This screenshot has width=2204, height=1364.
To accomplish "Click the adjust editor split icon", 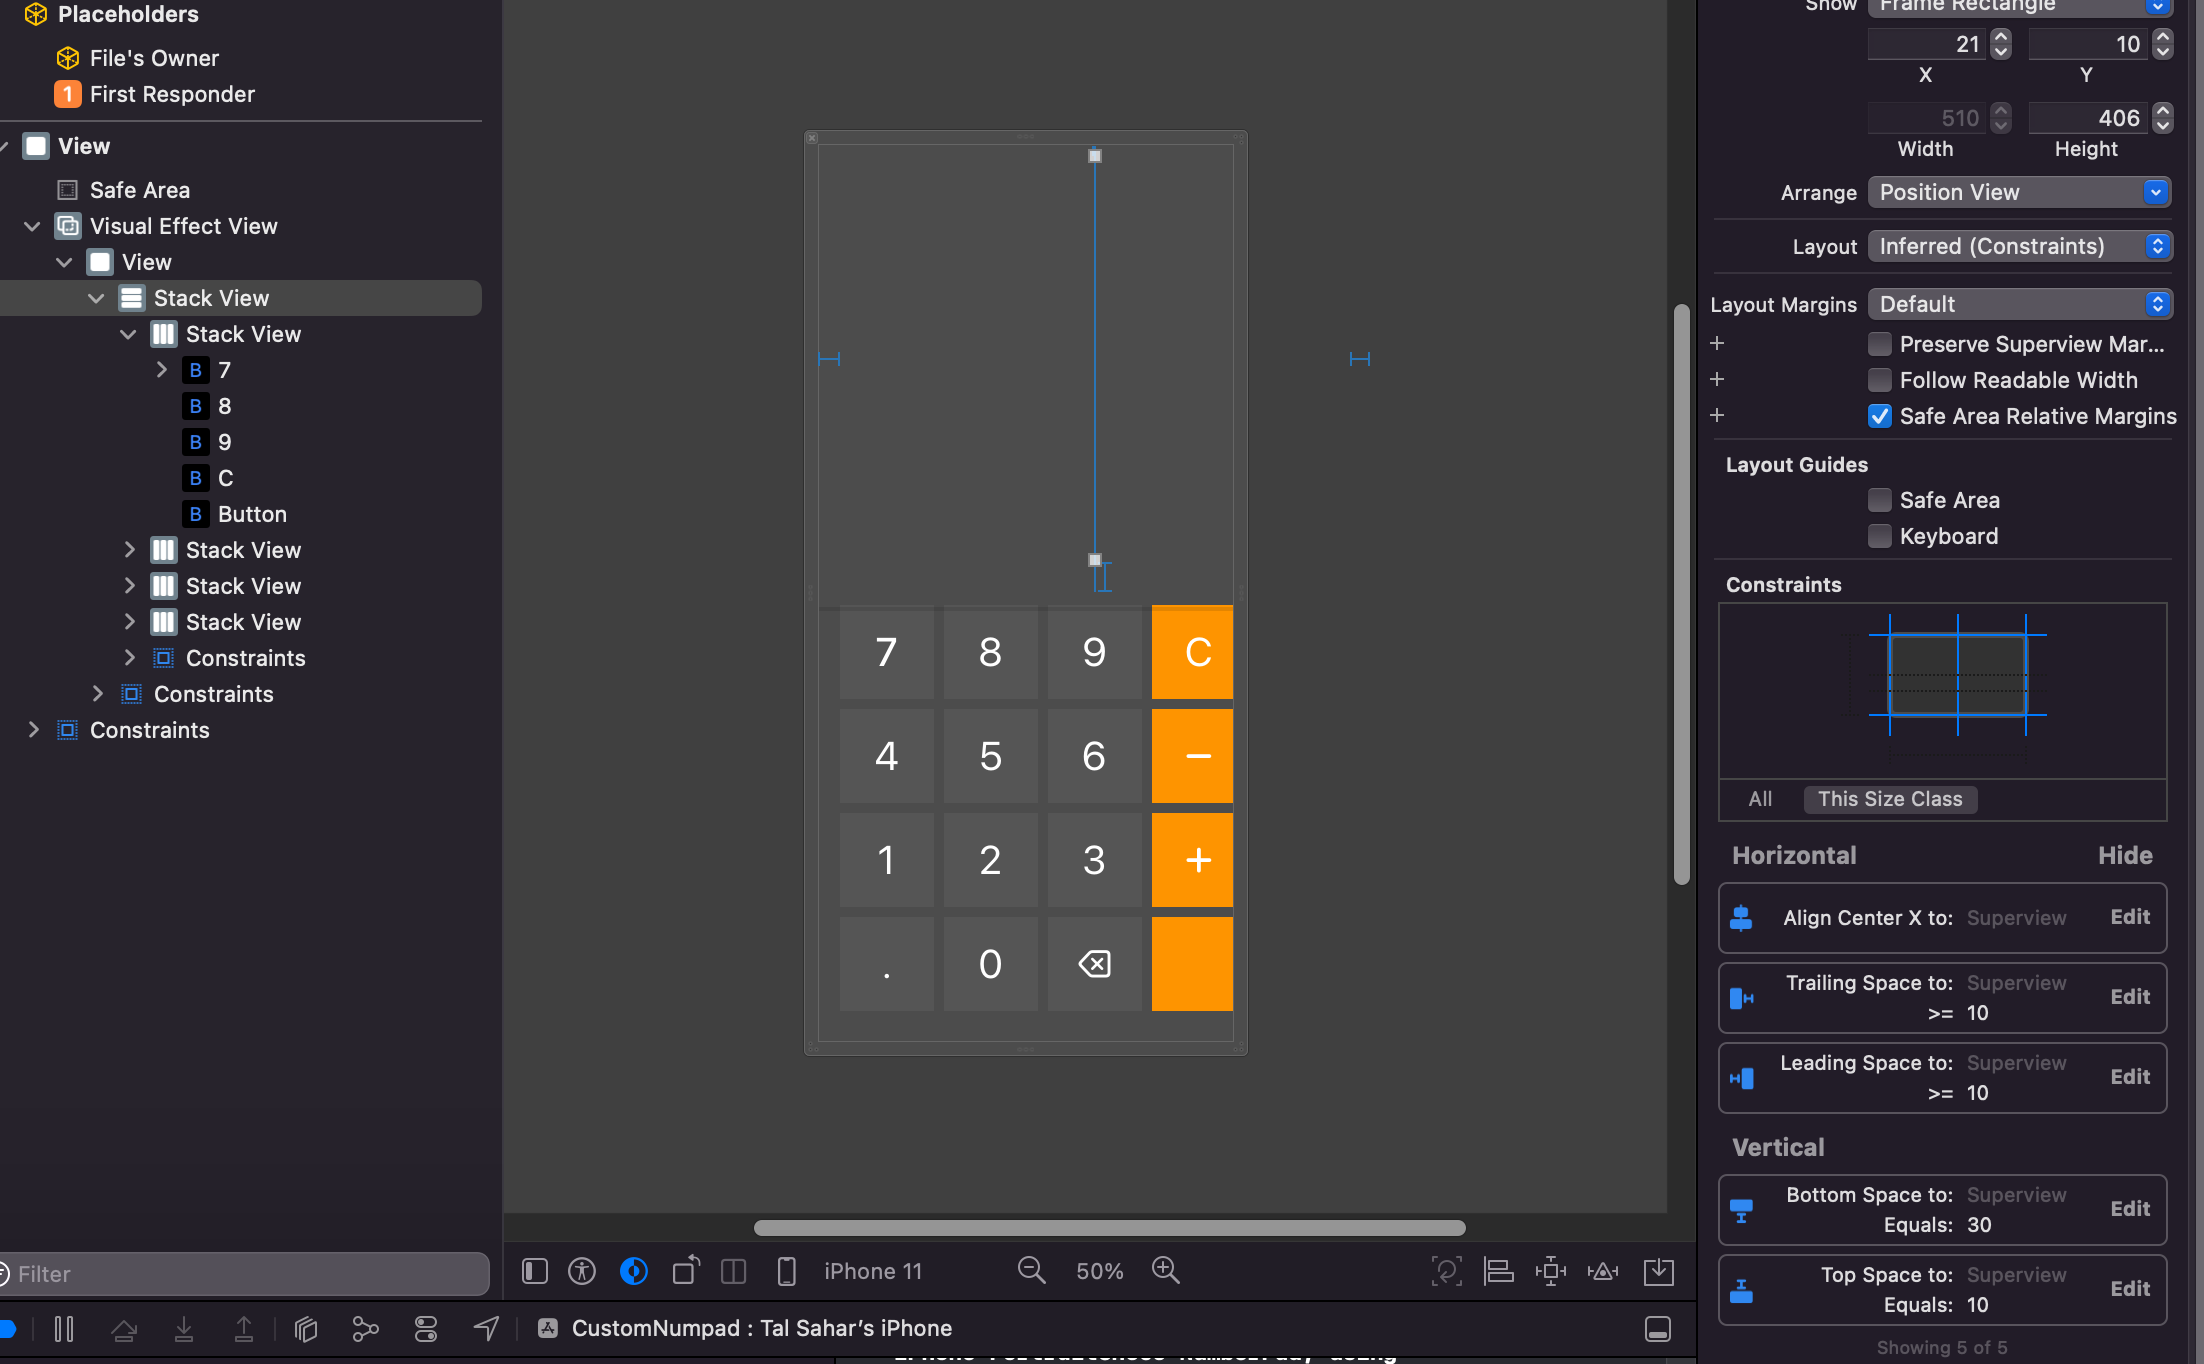I will pos(734,1271).
